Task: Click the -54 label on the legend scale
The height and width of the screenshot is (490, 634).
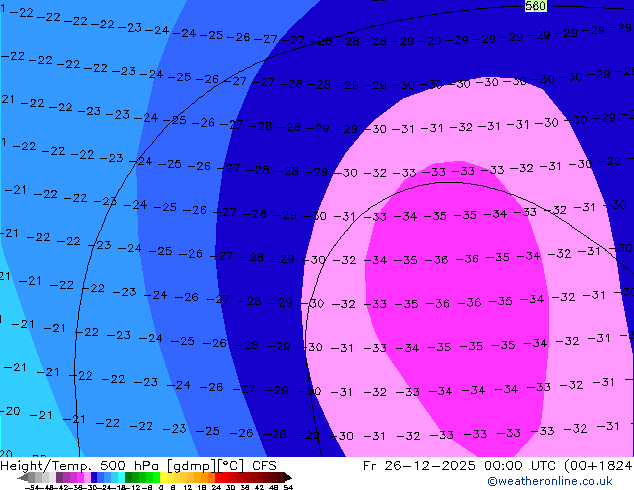Action: point(32,488)
